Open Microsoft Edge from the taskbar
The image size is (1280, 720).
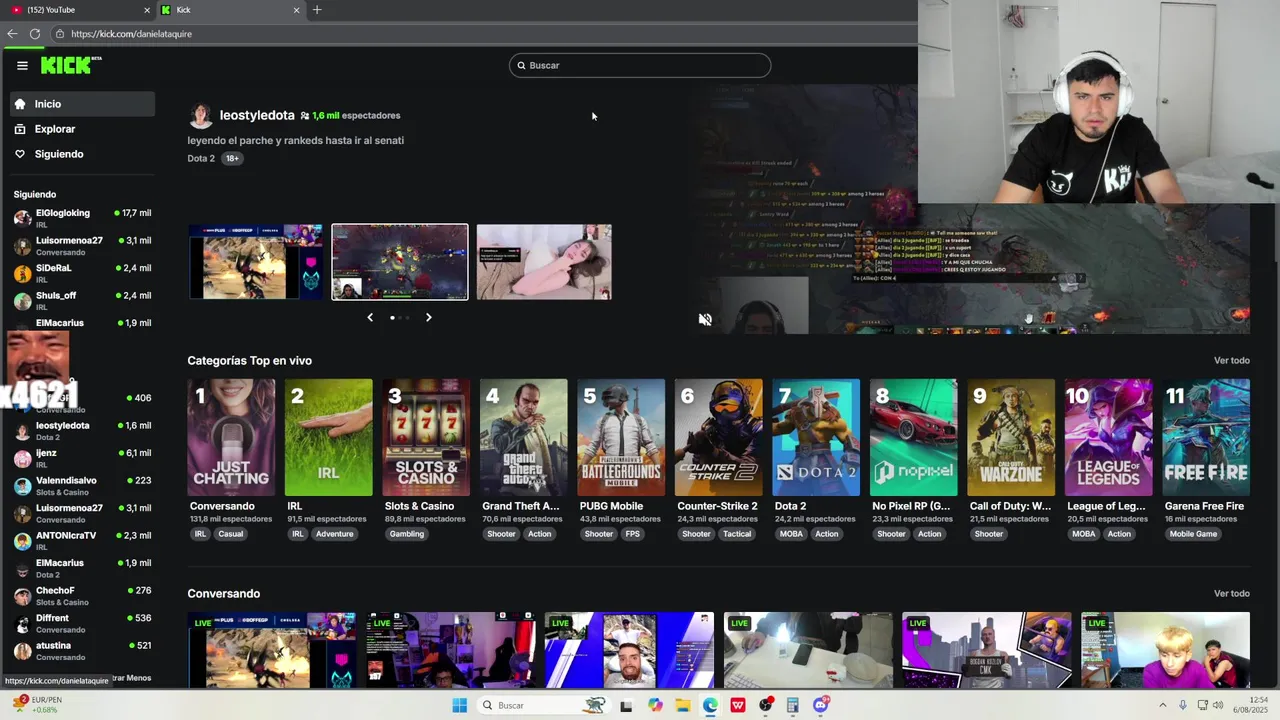click(710, 706)
